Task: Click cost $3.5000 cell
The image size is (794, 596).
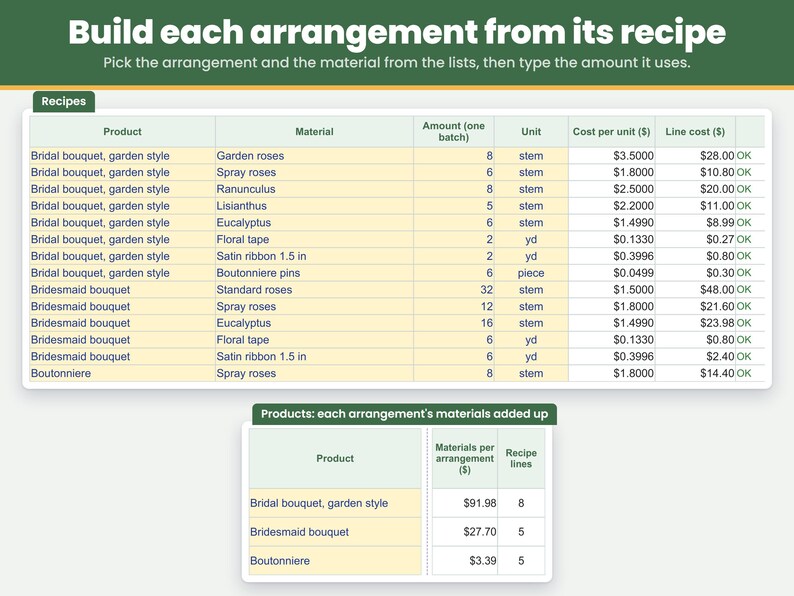Action: tap(612, 156)
